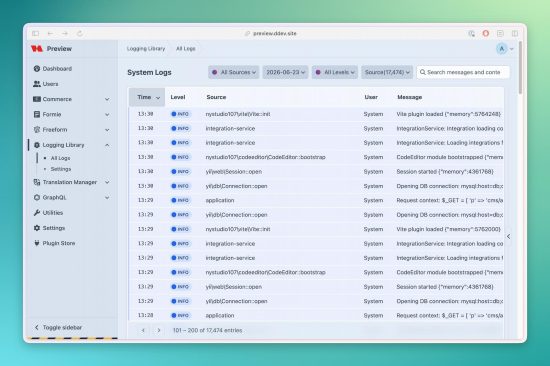Click the 13:30 CodeEditor::bootstrap source cell
The width and height of the screenshot is (550, 366).
point(266,157)
